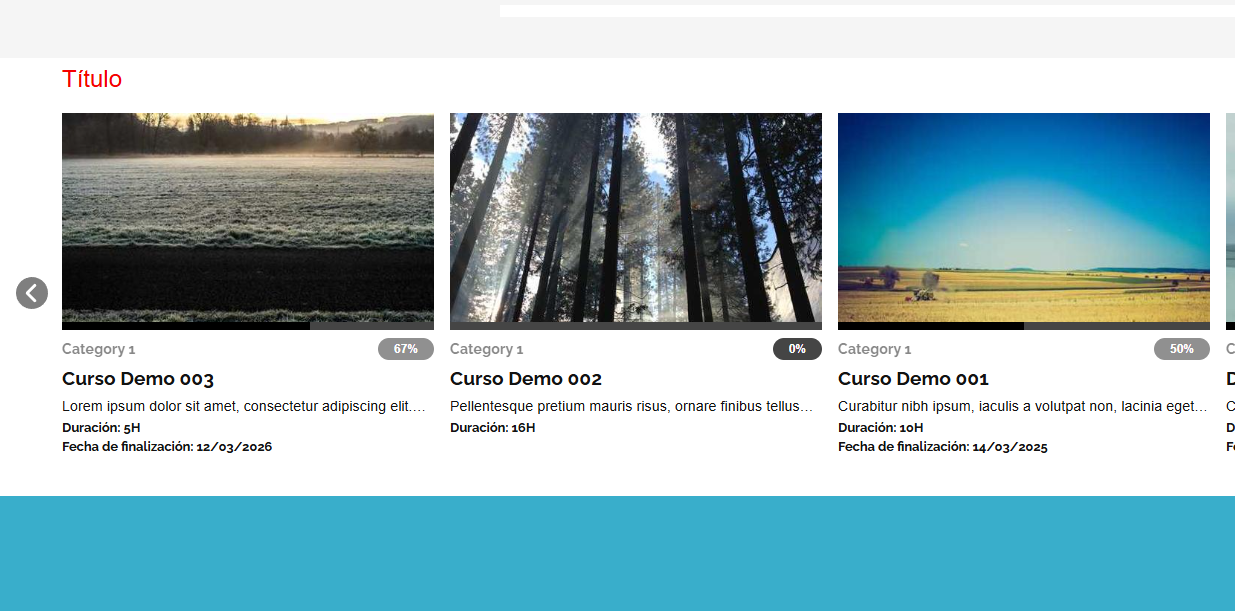Screen dimensions: 1235x611
Task: Click the Lorem ipsum dolor sit amet description
Action: [244, 407]
